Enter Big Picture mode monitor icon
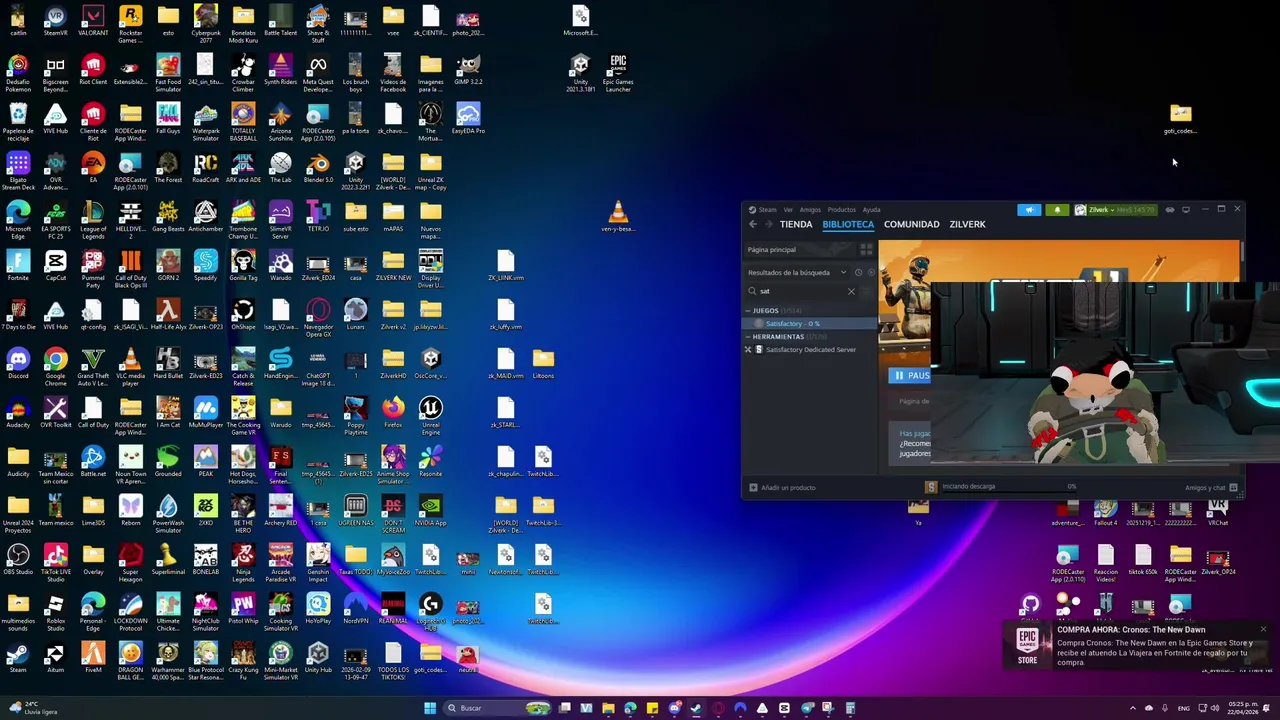Screen dimensions: 1280x720 [1186, 210]
